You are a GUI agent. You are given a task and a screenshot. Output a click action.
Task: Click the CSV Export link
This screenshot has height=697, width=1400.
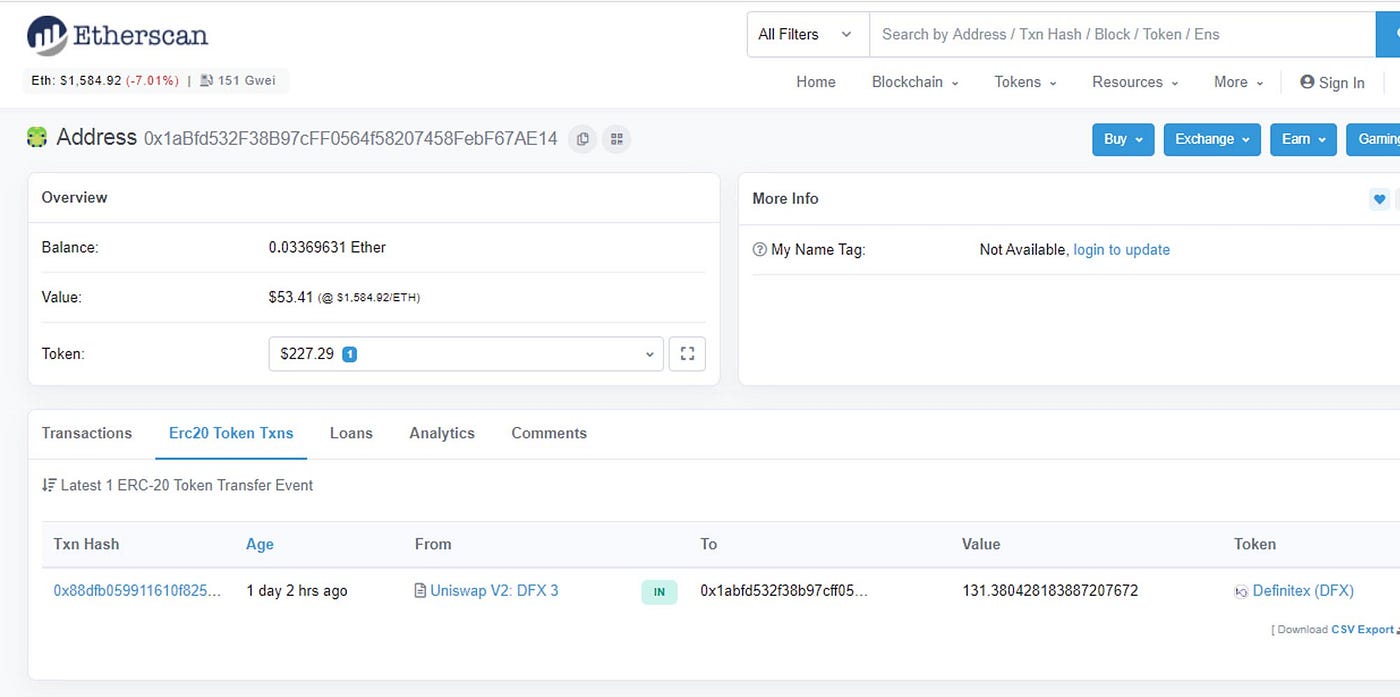(1362, 629)
